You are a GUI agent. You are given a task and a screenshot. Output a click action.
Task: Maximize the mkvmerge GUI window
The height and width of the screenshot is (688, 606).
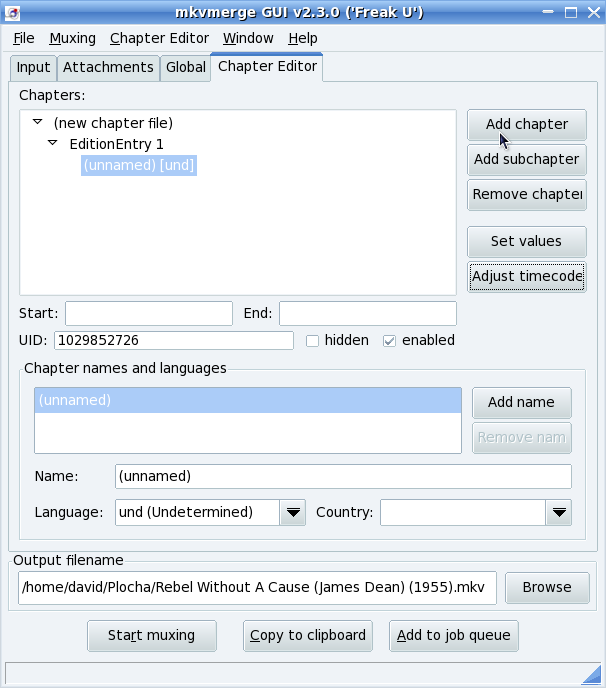pyautogui.click(x=571, y=12)
